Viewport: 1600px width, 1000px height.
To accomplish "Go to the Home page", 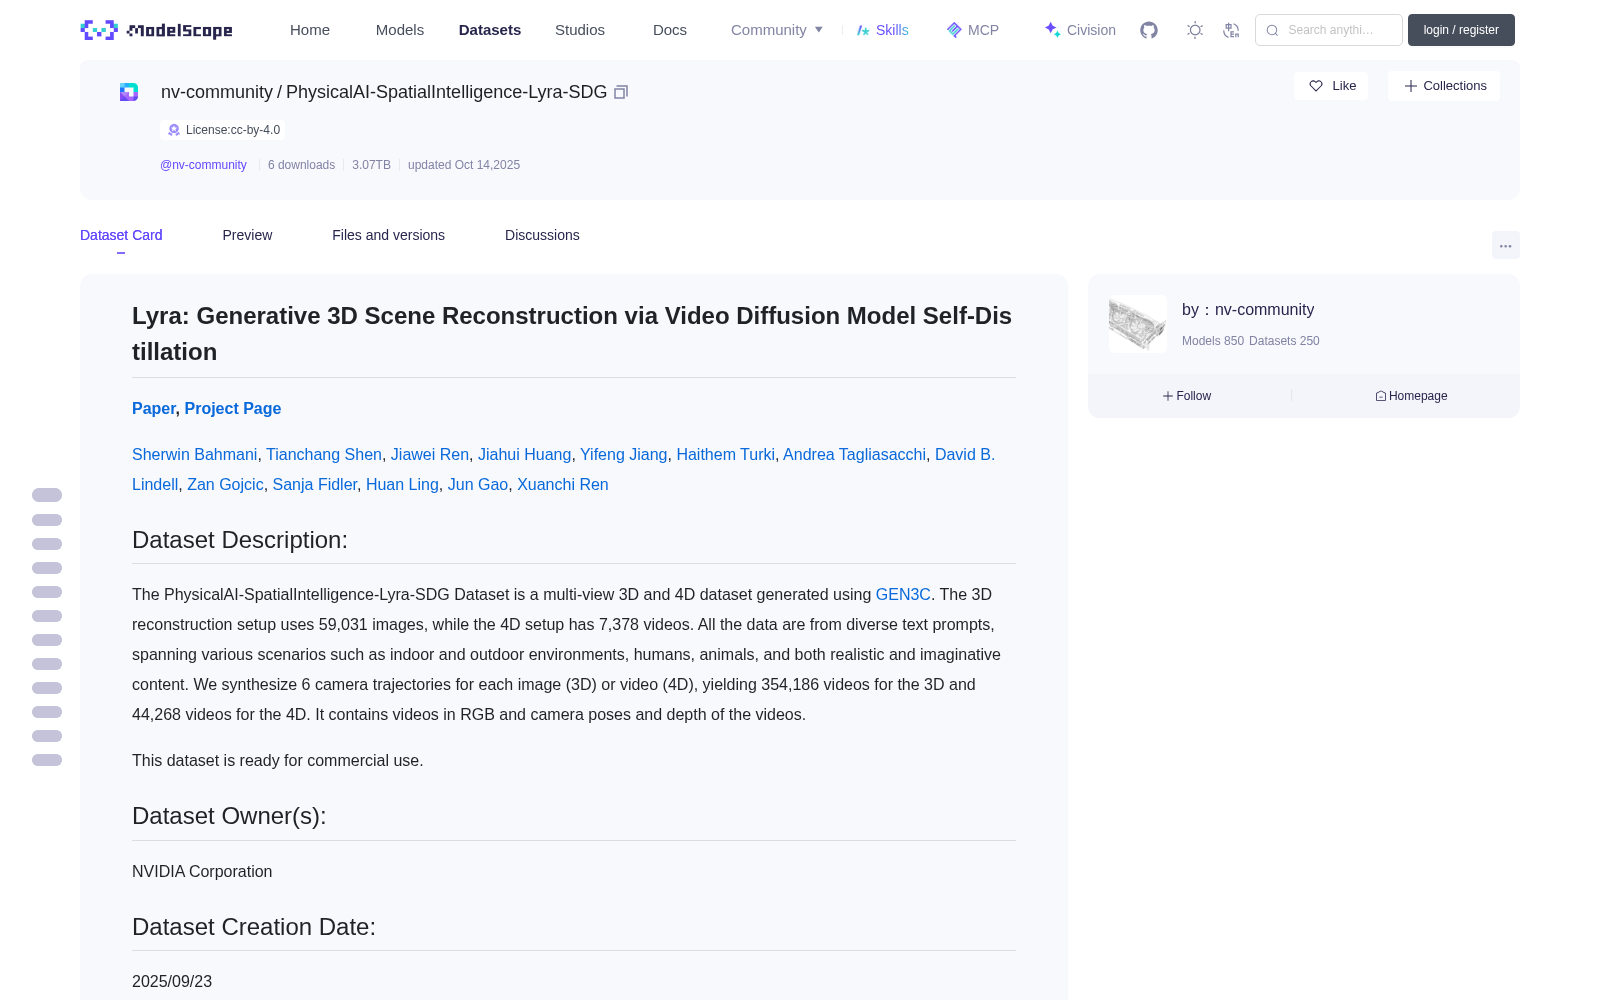I will 310,30.
